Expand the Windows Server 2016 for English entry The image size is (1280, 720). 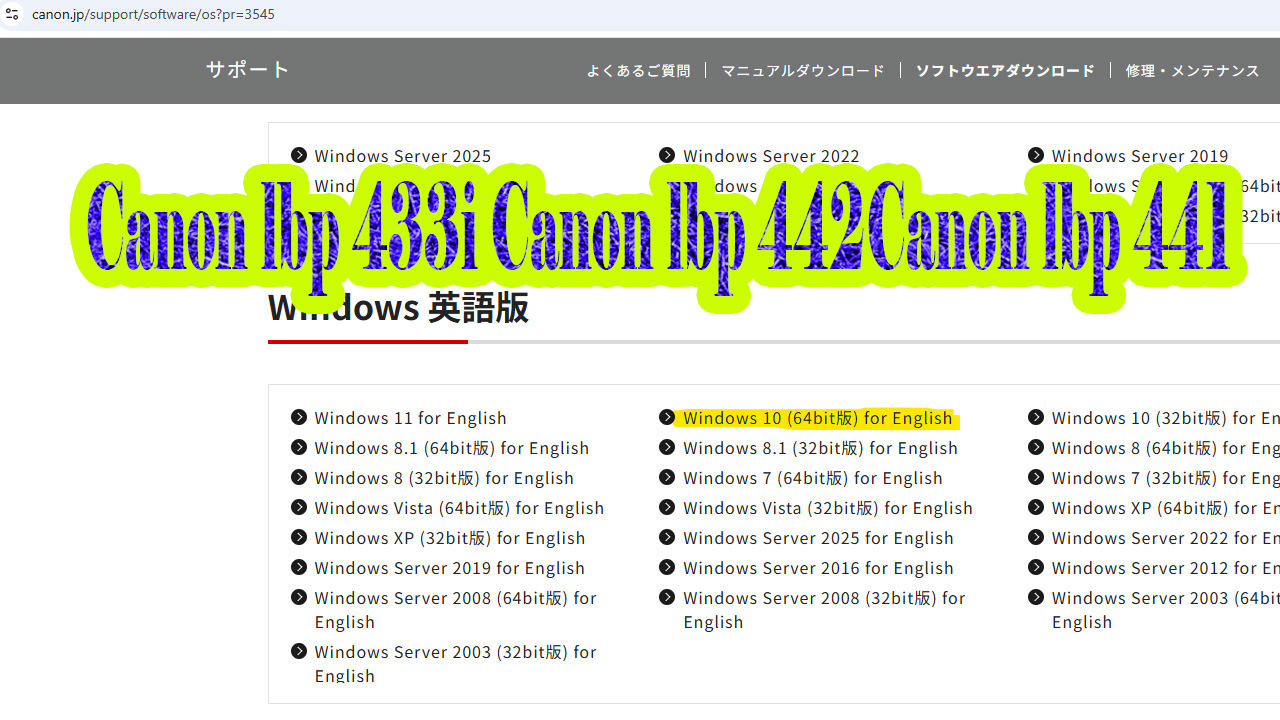pos(818,567)
